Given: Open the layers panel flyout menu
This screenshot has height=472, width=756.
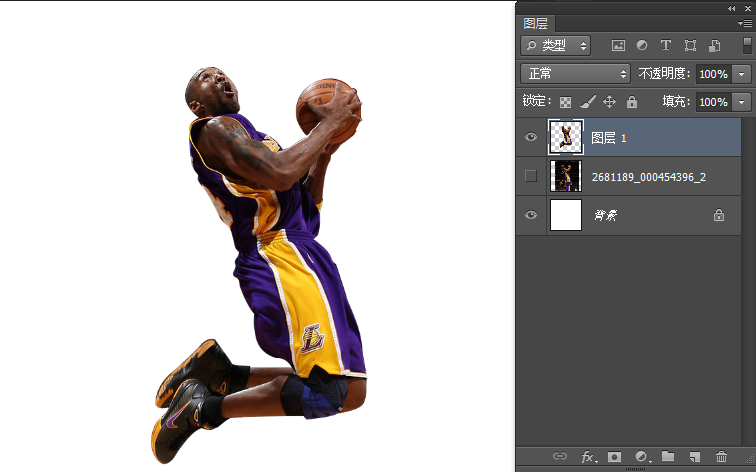Looking at the screenshot, I should point(744,23).
